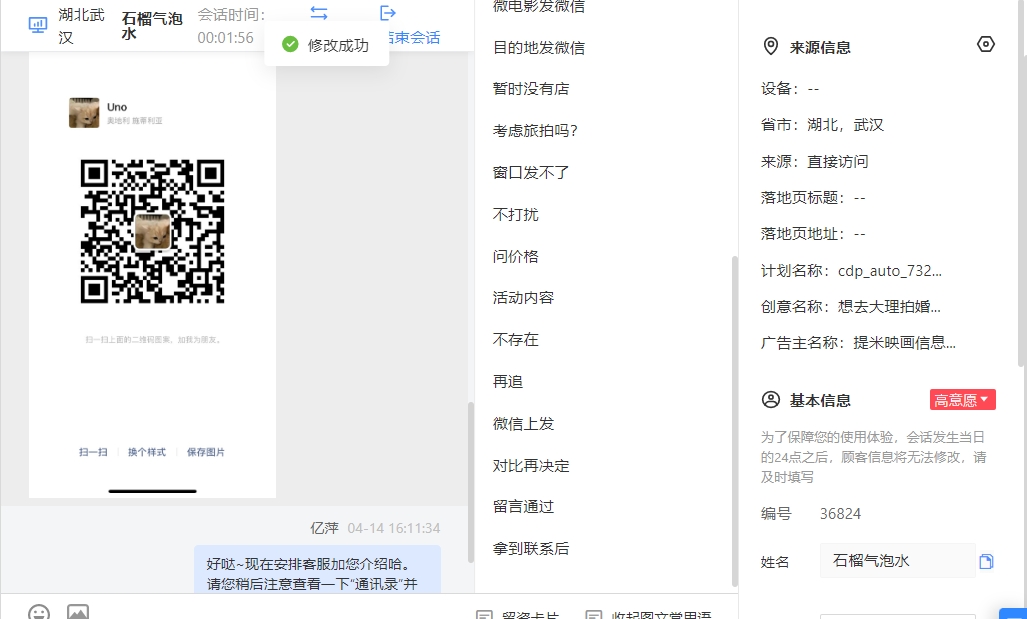Select the quick phrase 窗口发不了

click(x=531, y=173)
